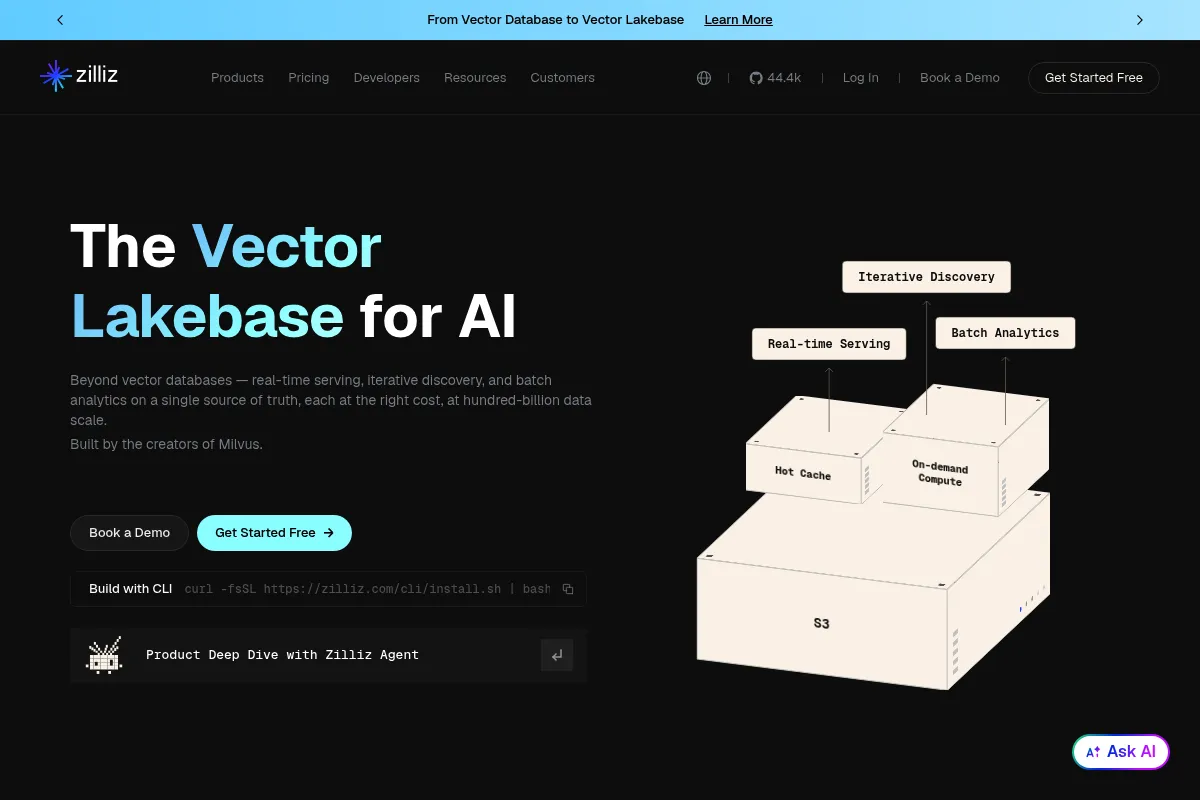Open the GitHub 44.4k stars link

pos(775,78)
